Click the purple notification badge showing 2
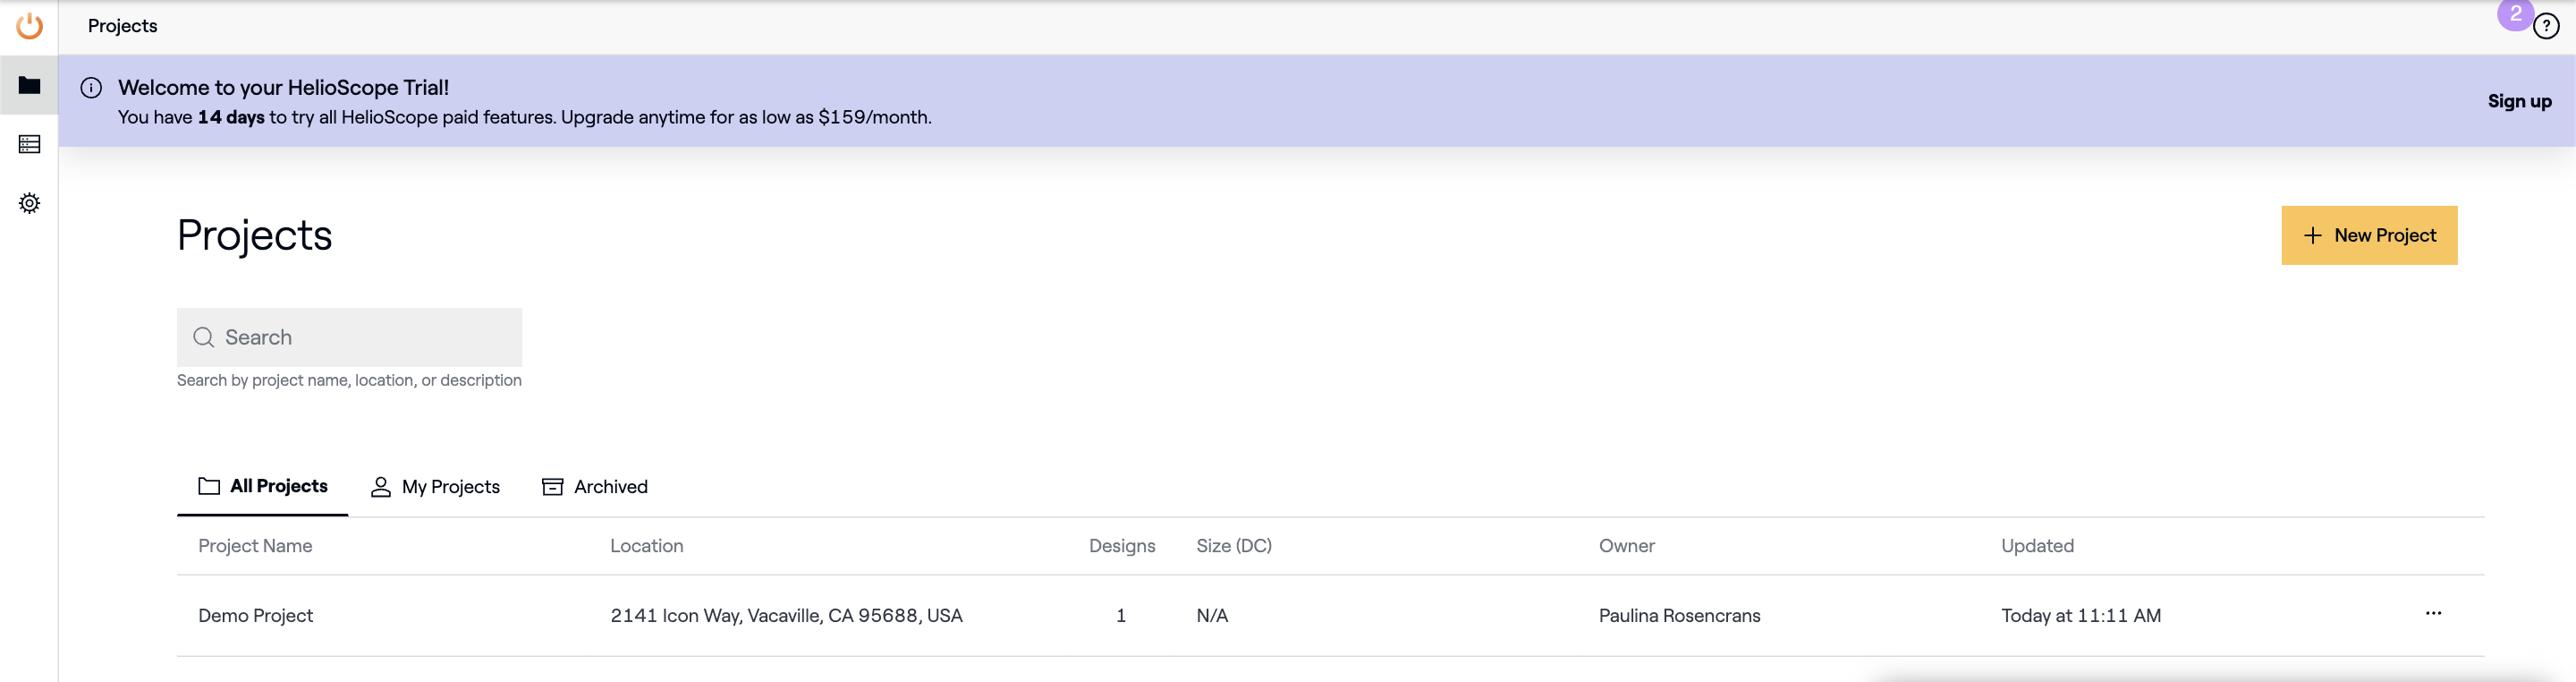The image size is (2576, 682). (2515, 14)
